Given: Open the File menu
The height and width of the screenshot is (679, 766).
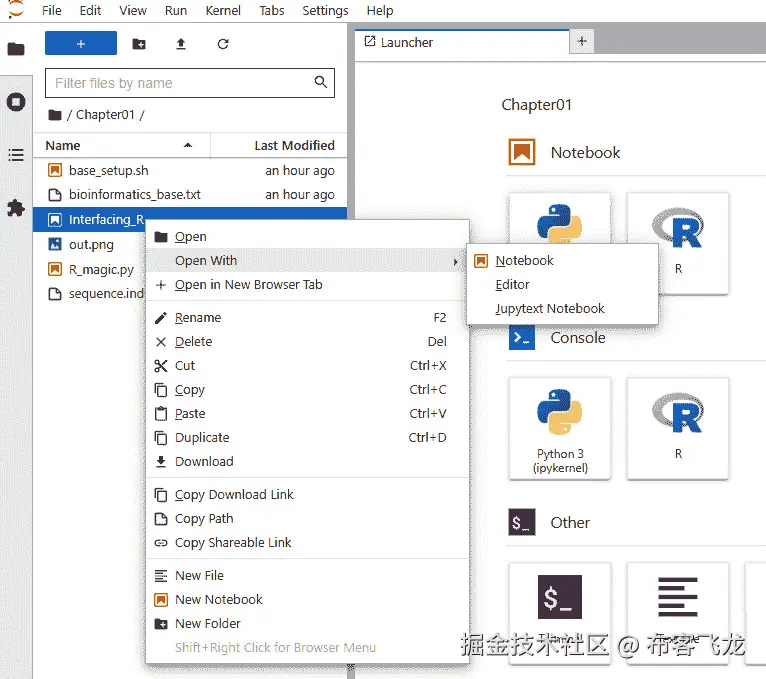Looking at the screenshot, I should coord(52,10).
